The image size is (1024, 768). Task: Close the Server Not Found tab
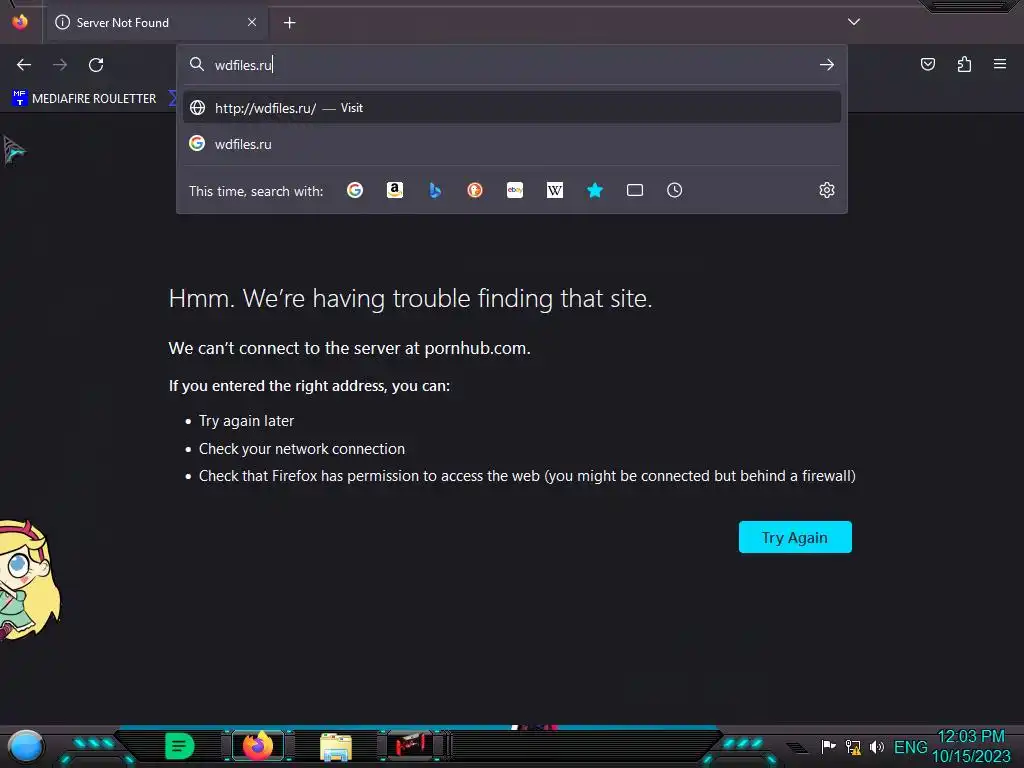pyautogui.click(x=251, y=22)
